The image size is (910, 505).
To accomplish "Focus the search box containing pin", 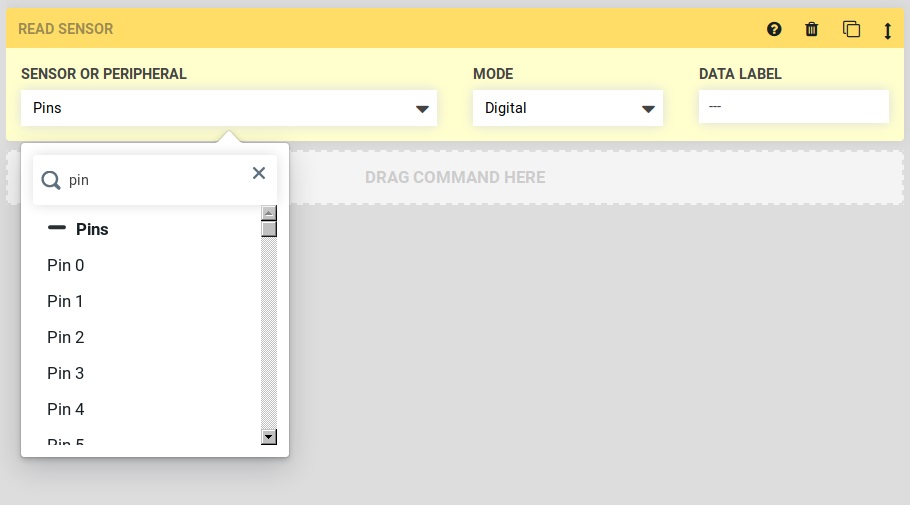I will (x=150, y=180).
